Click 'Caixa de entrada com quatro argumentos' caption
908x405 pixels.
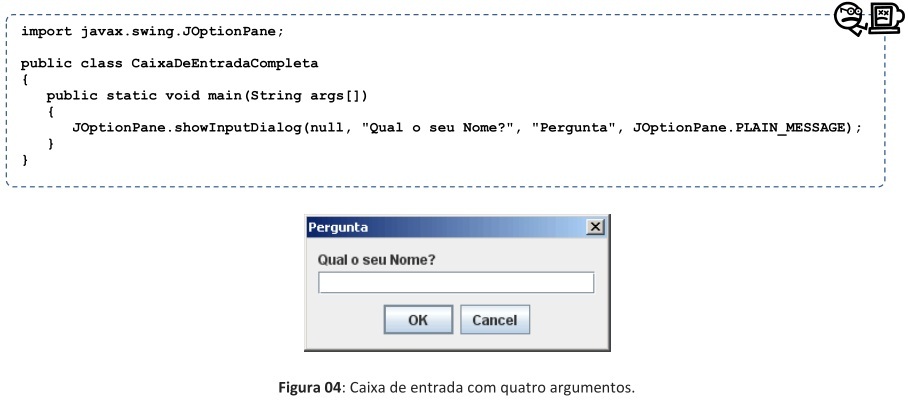click(492, 387)
